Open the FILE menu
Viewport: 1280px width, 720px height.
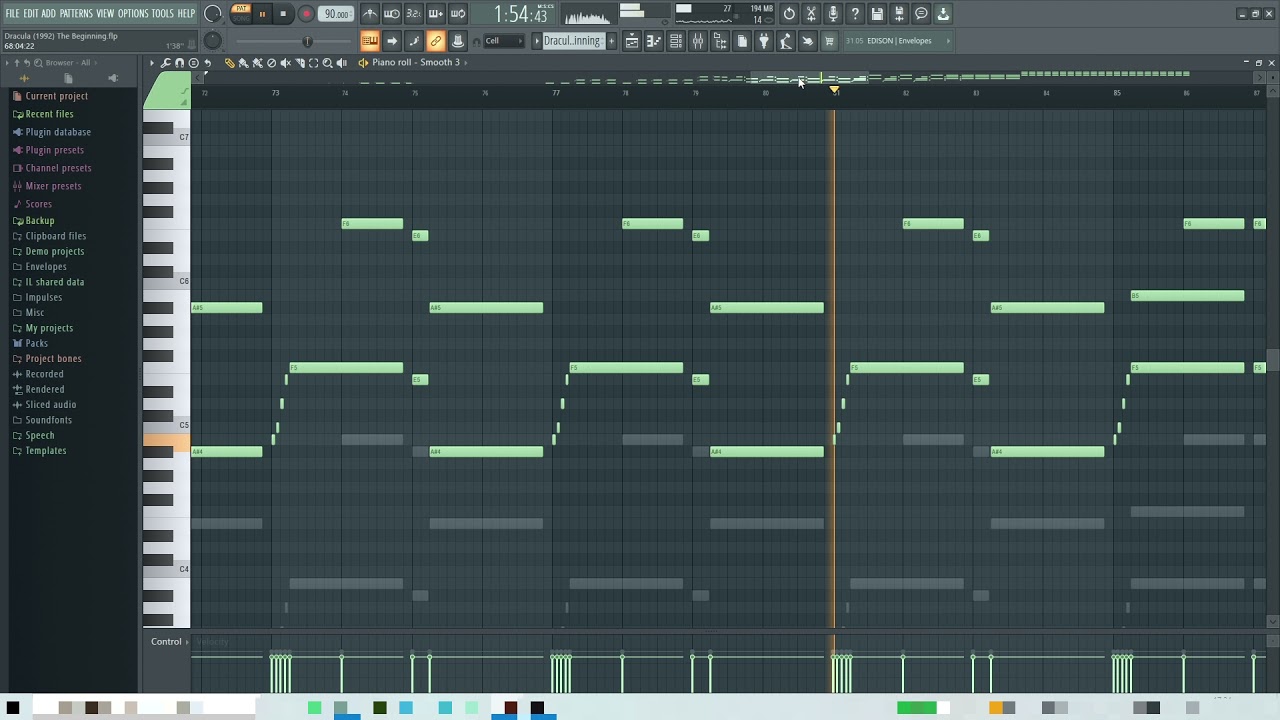12,13
